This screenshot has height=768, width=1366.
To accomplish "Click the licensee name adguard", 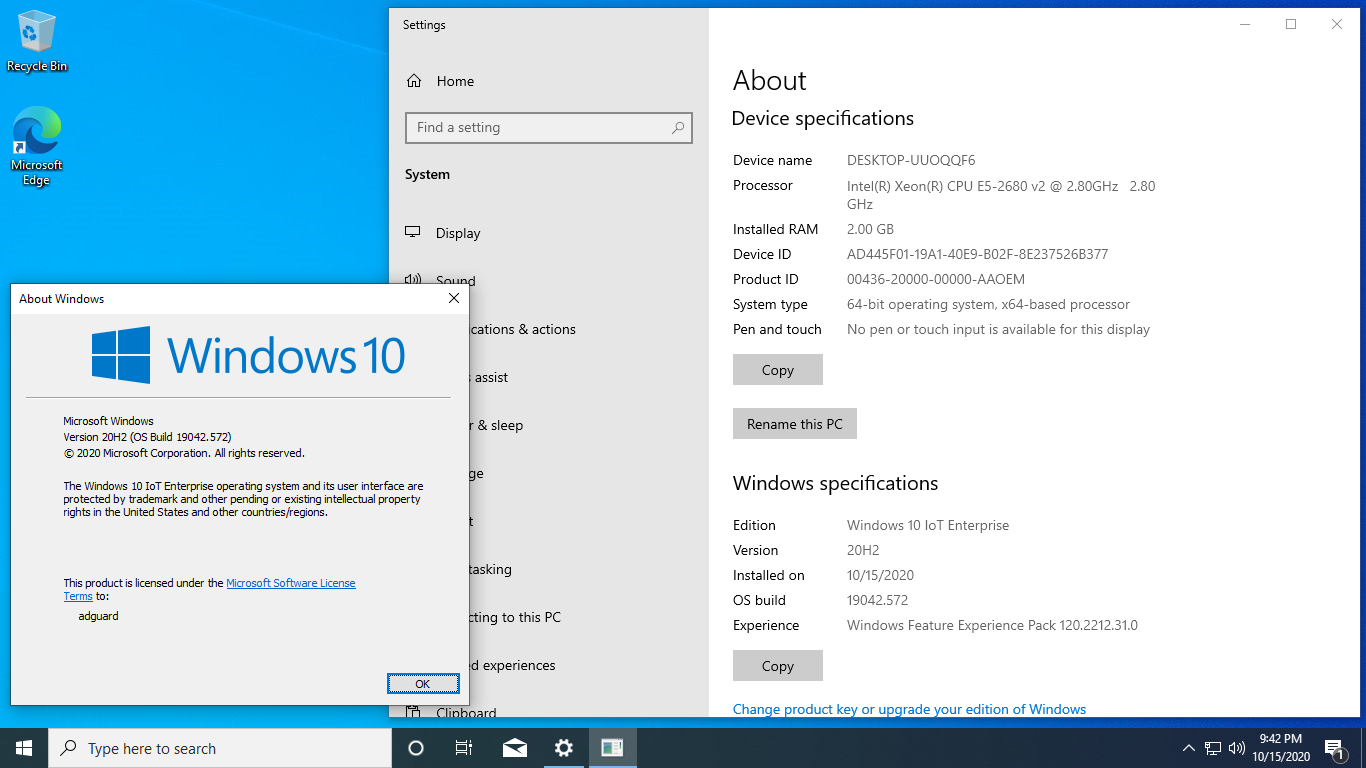I will click(98, 616).
